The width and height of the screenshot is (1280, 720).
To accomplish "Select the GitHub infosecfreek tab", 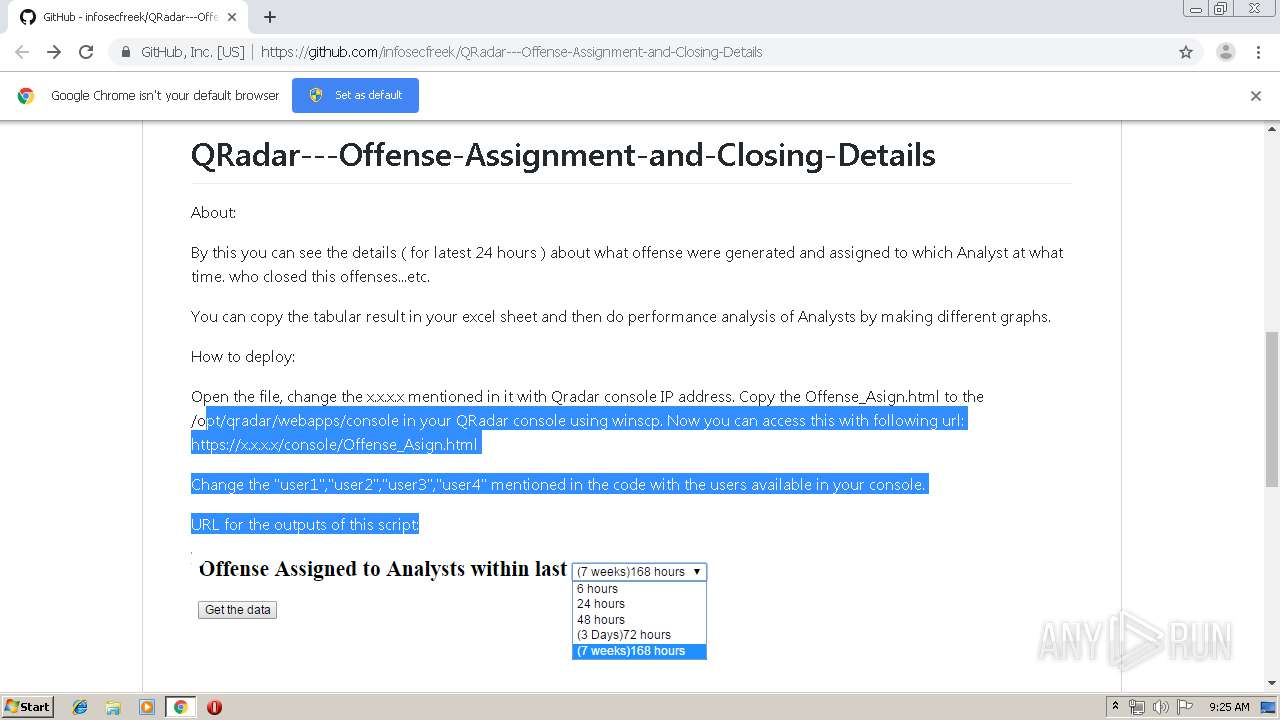I will [x=128, y=17].
